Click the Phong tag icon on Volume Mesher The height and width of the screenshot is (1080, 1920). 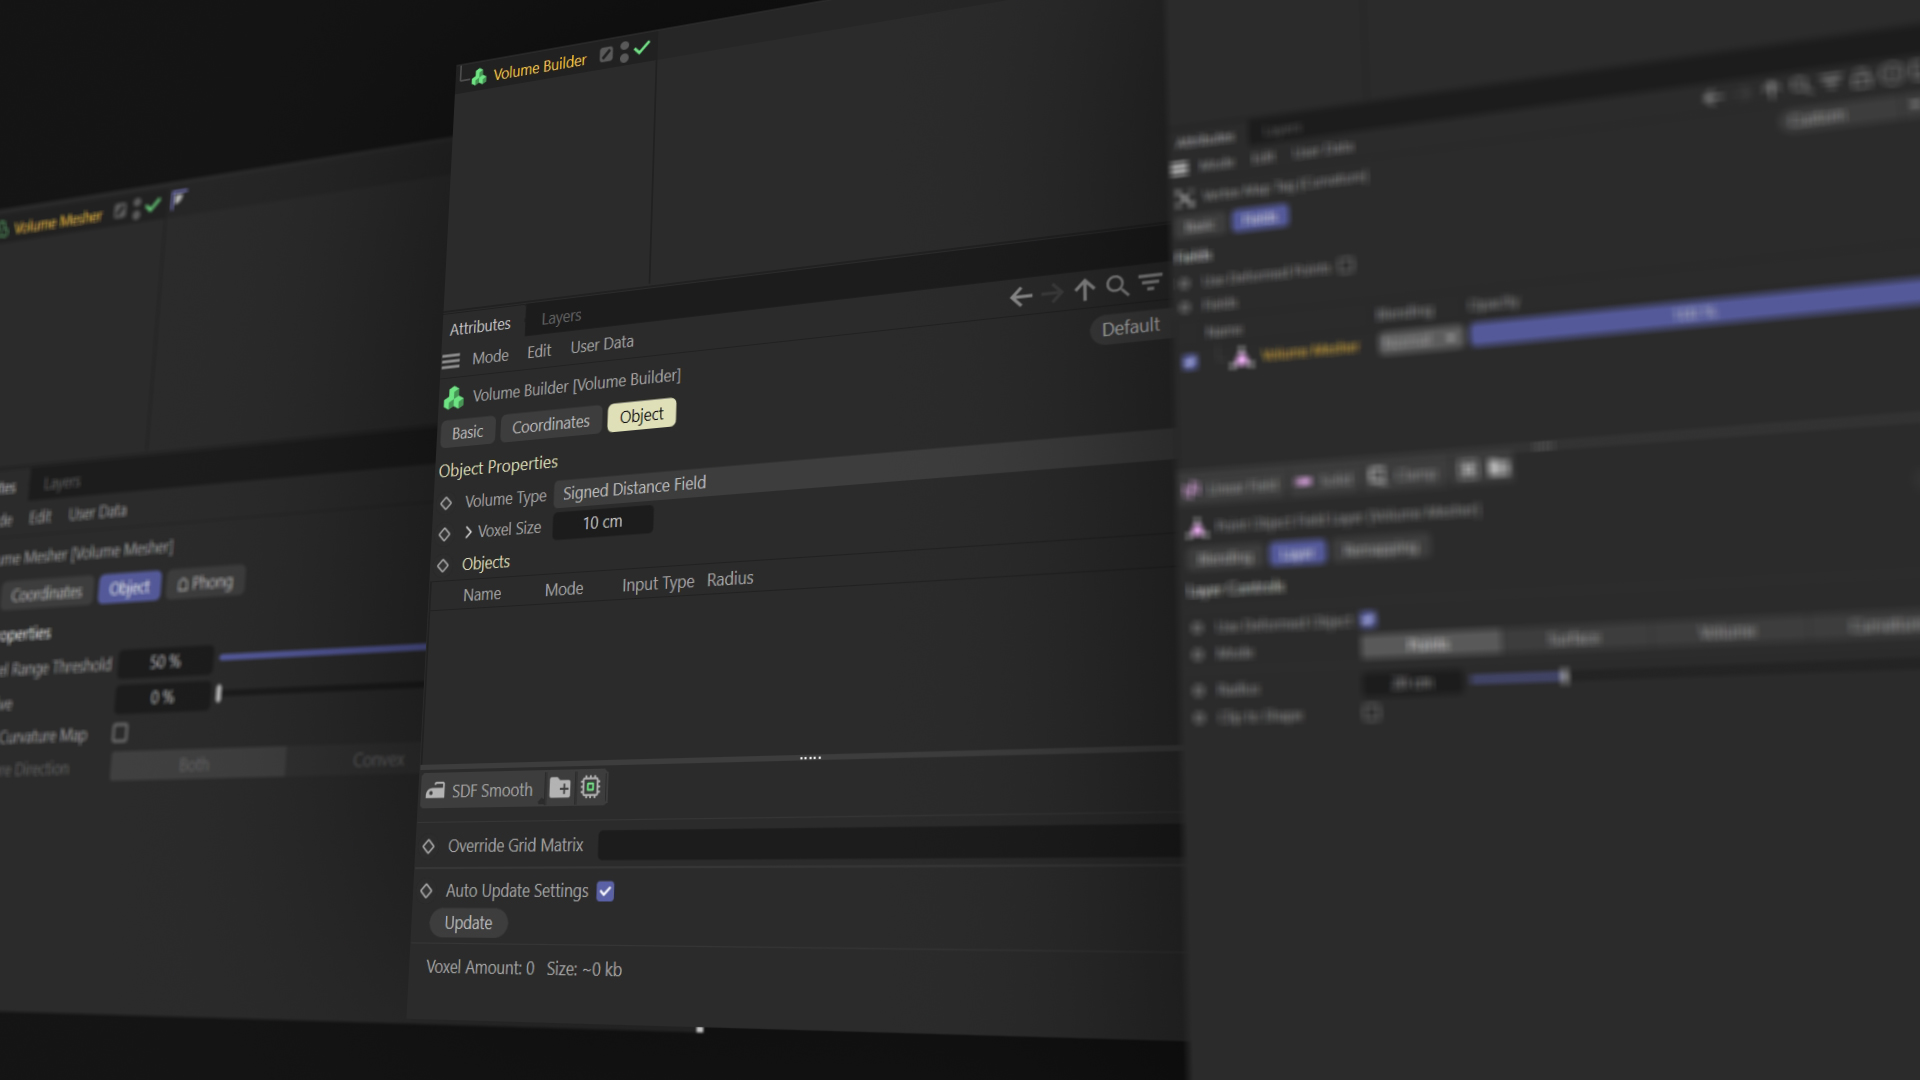click(x=178, y=199)
